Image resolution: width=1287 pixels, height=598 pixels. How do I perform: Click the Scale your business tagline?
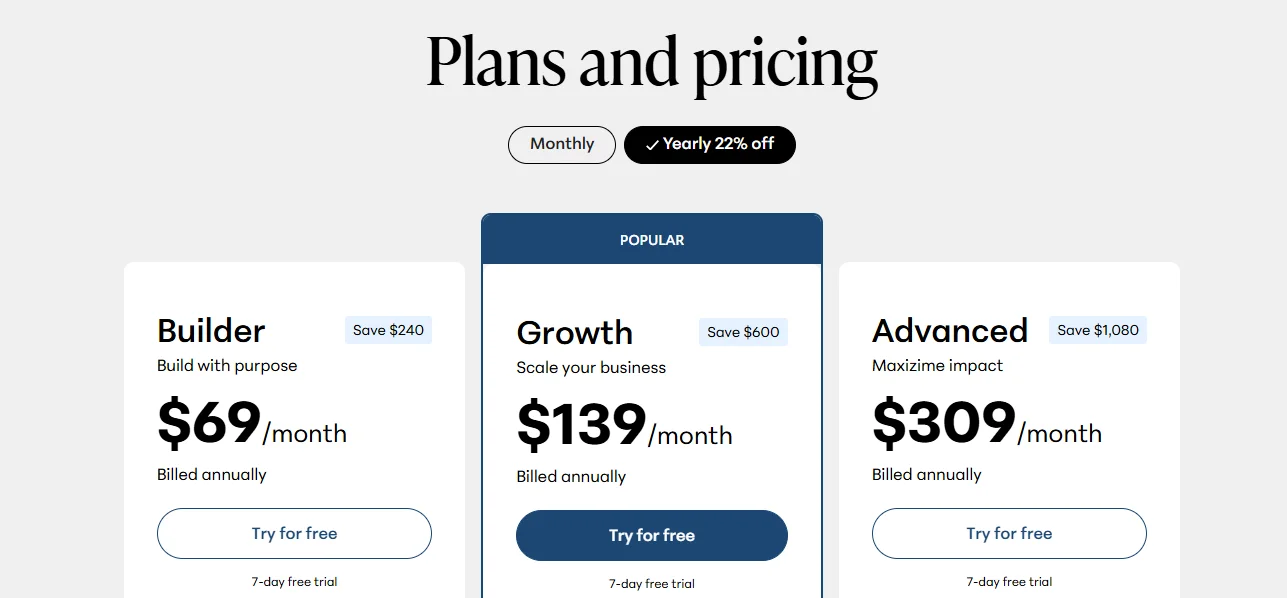pyautogui.click(x=591, y=367)
